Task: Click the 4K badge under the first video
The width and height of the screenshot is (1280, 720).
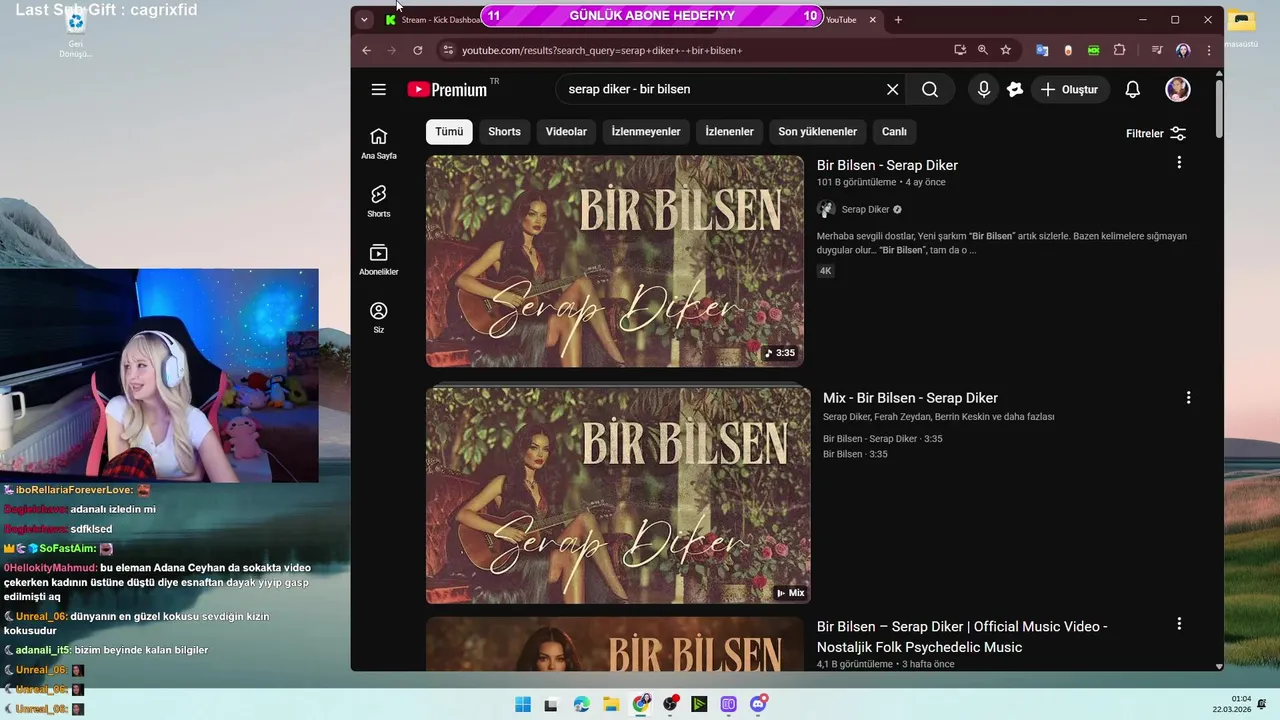Action: (x=825, y=271)
